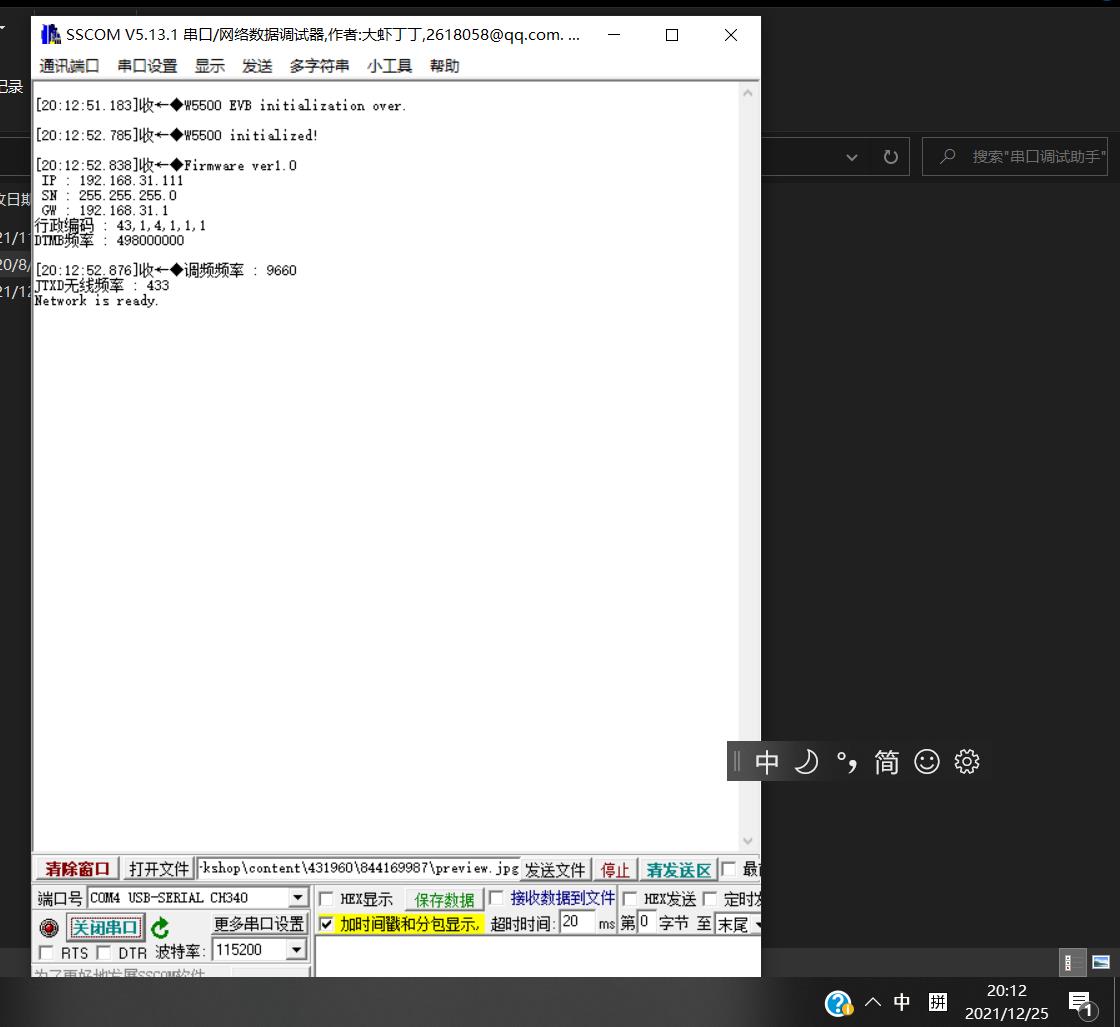Open the 通讯端口 menu
1120x1027 pixels.
coord(69,66)
